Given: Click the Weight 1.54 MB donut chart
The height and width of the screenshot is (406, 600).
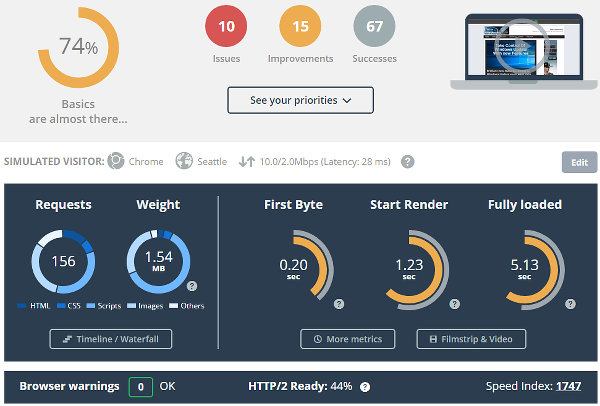Looking at the screenshot, I should [158, 261].
